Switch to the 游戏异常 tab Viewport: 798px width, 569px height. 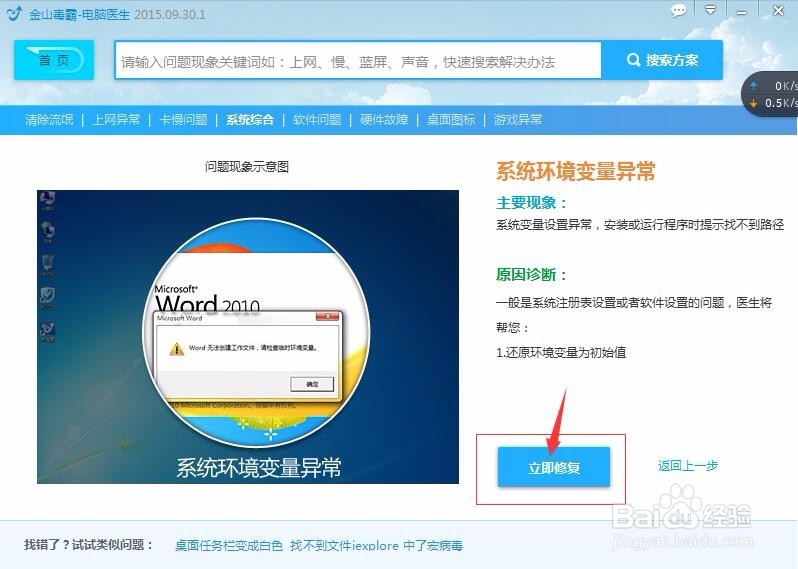click(518, 120)
